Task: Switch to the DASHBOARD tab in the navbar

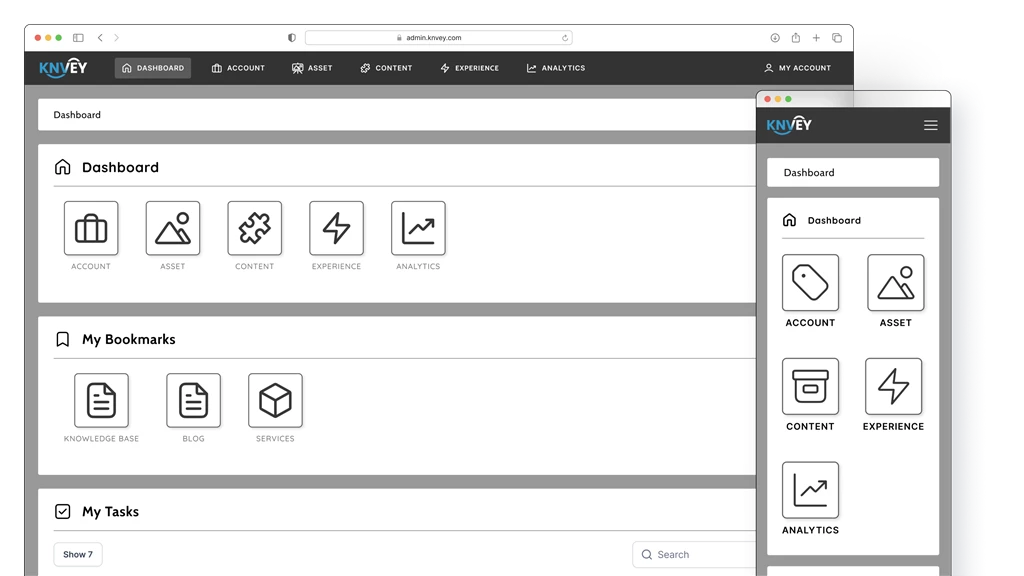Action: click(152, 68)
